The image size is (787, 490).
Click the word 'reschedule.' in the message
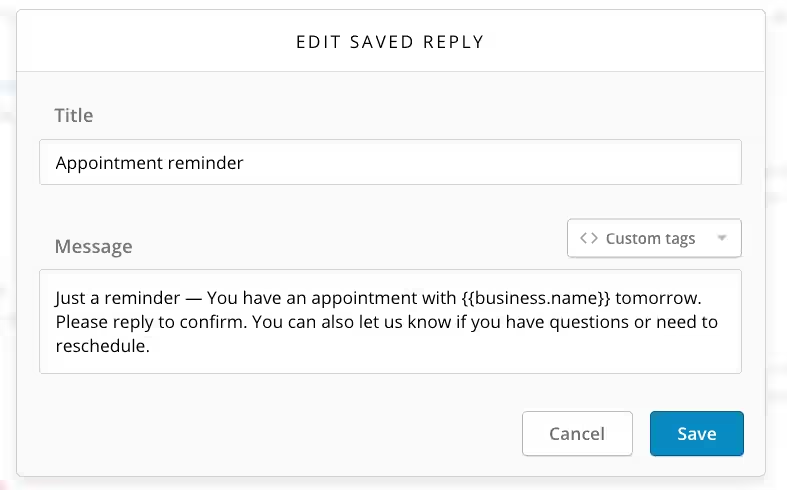tap(102, 346)
